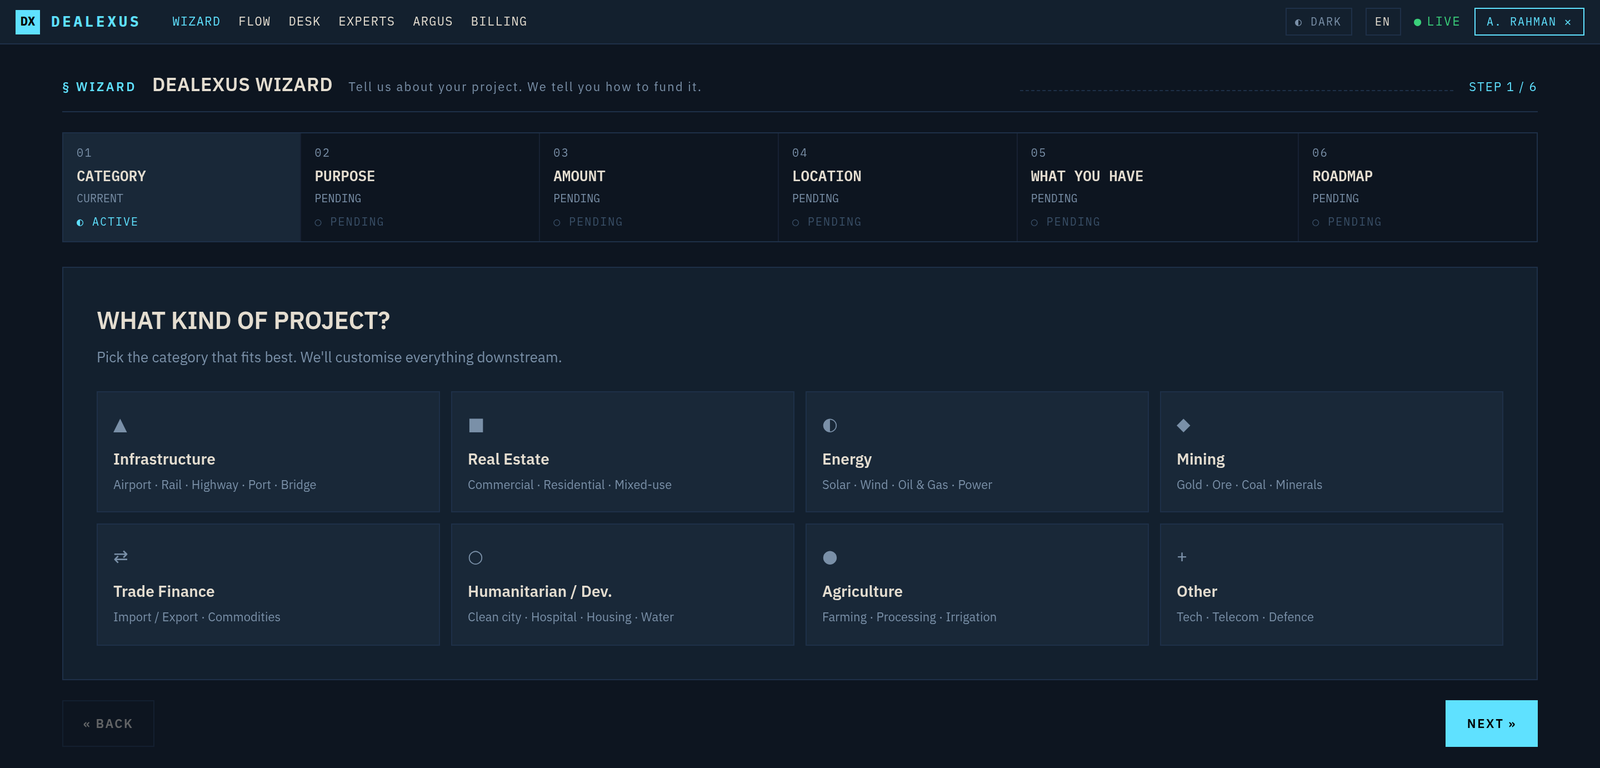Open the EN language selector

click(1383, 22)
